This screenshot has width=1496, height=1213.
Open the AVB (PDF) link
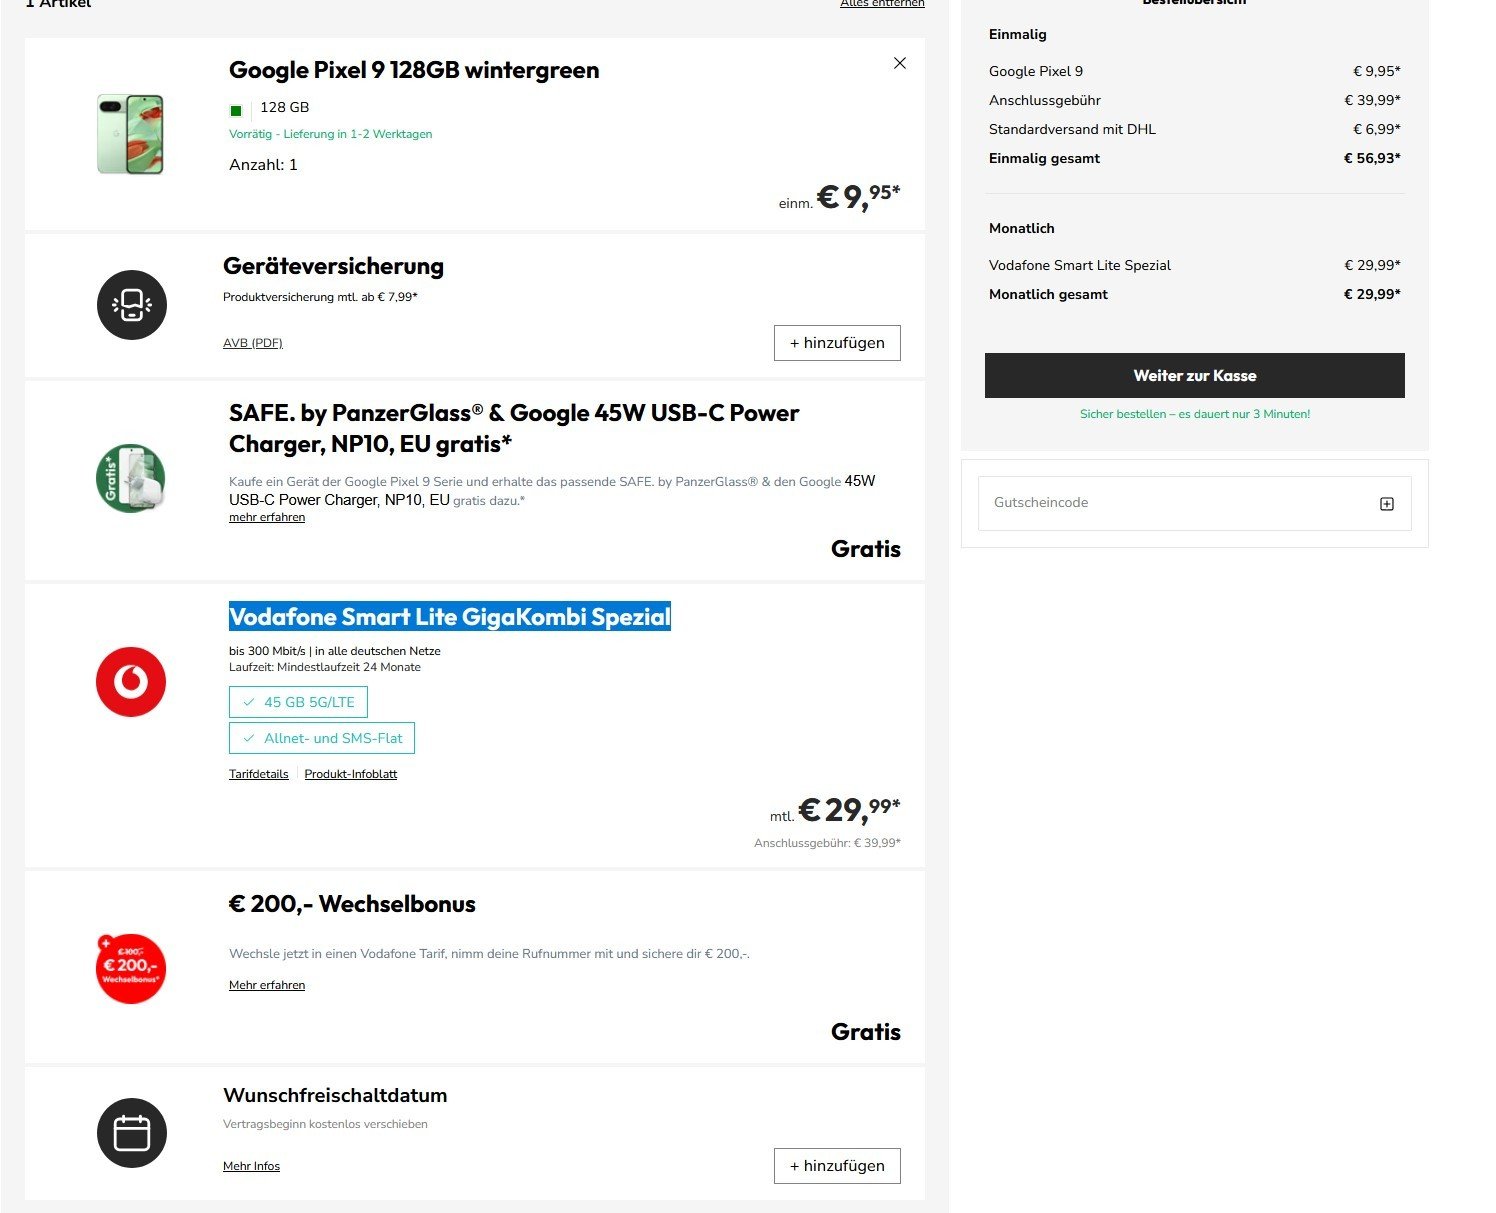point(253,343)
